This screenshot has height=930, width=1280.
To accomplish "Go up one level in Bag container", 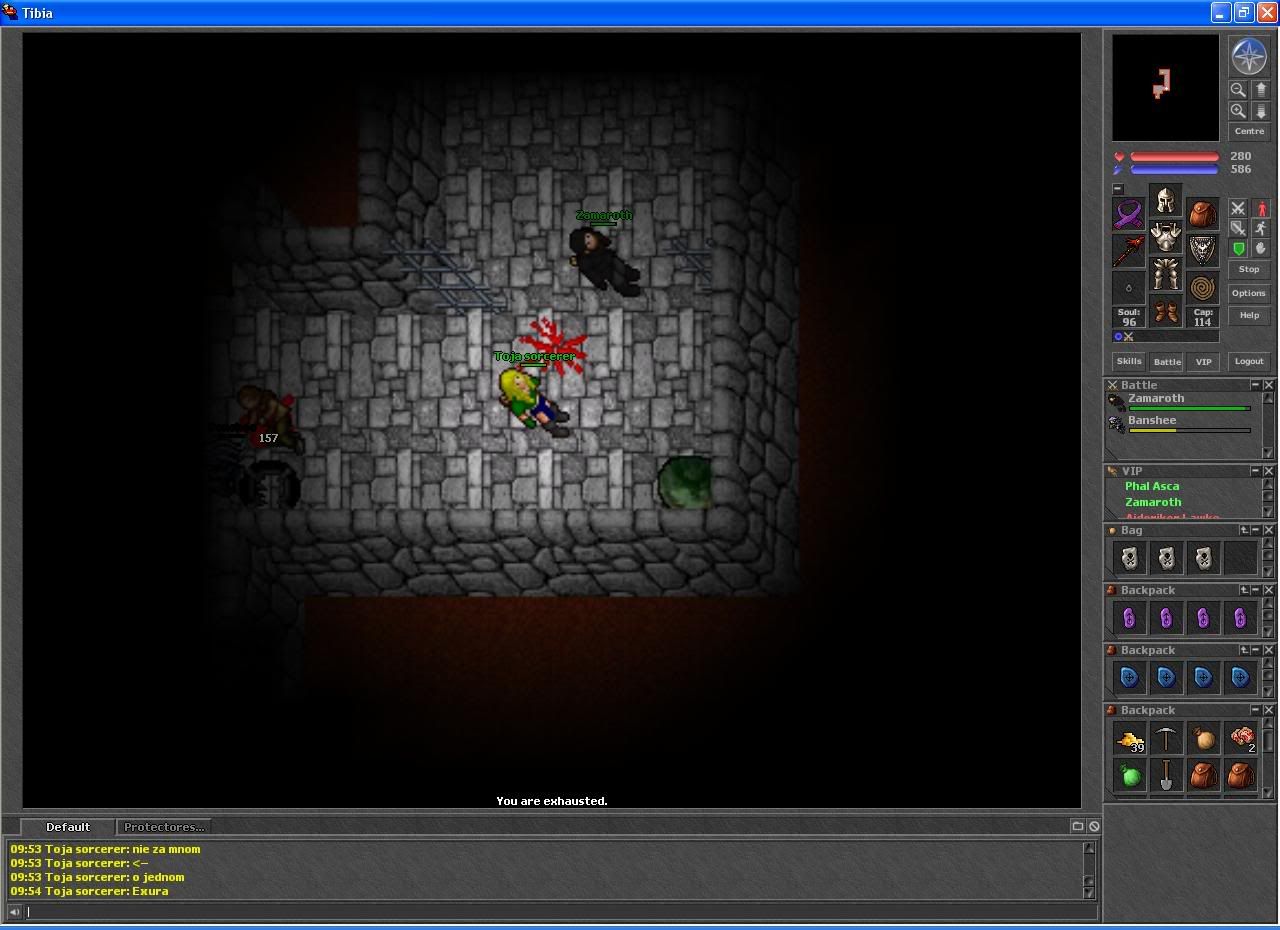I will coord(1244,530).
